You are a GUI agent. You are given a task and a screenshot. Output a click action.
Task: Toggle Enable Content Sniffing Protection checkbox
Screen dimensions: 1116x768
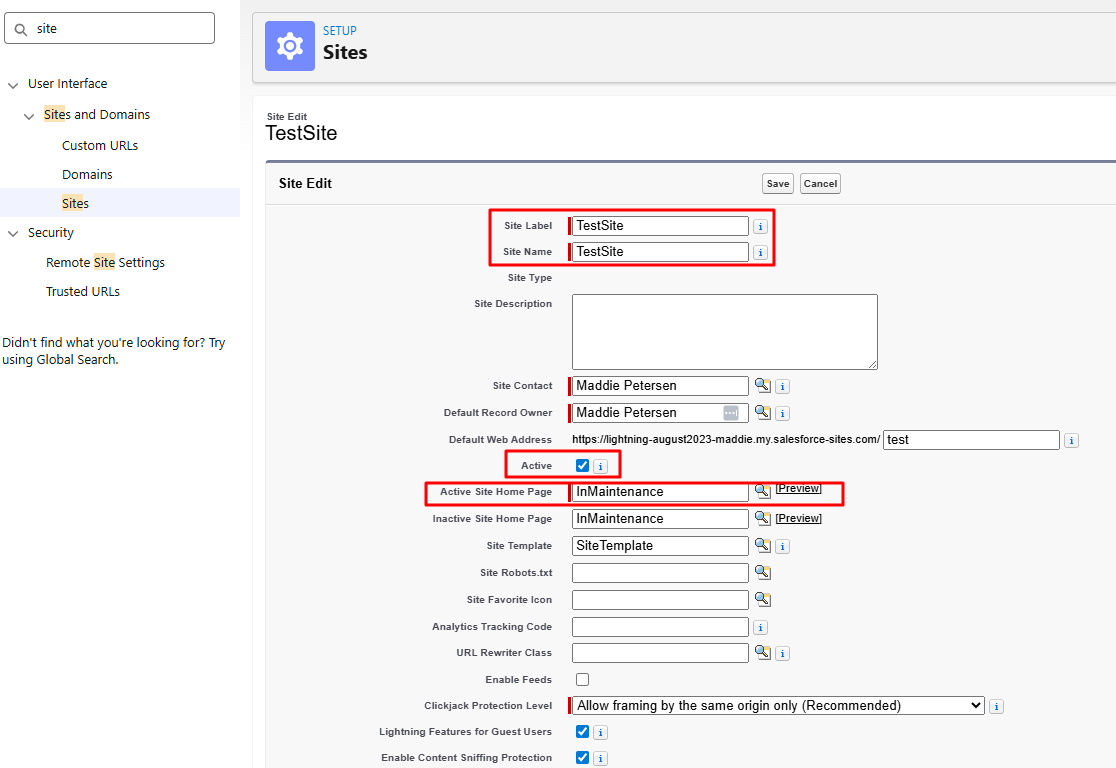pos(582,757)
